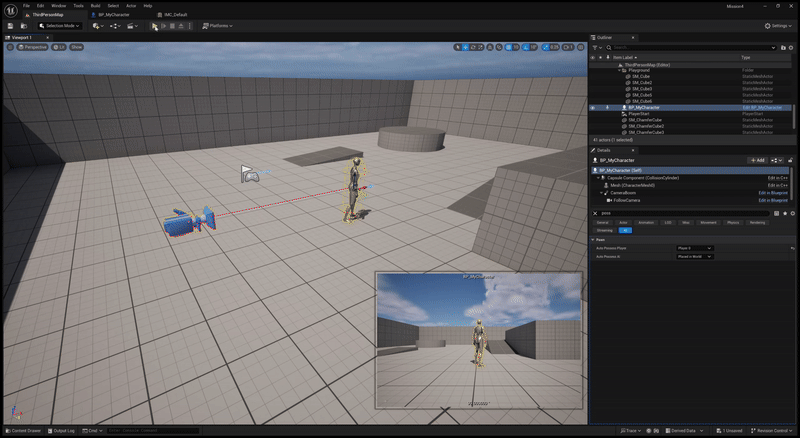Click the Show viewport flags button
The height and width of the screenshot is (438, 800).
77,47
